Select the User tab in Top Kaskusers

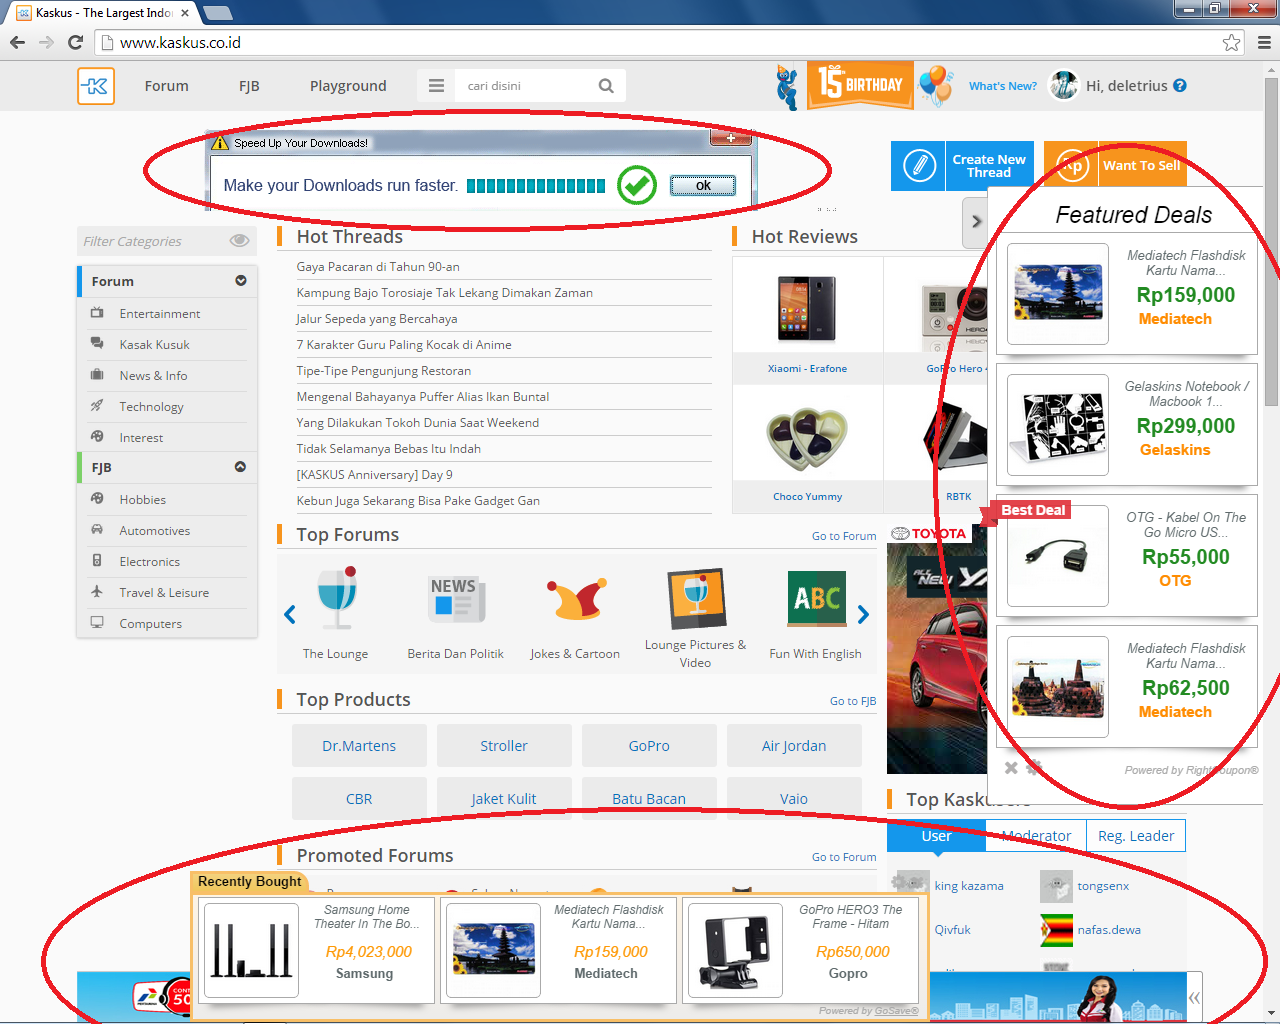coord(936,836)
